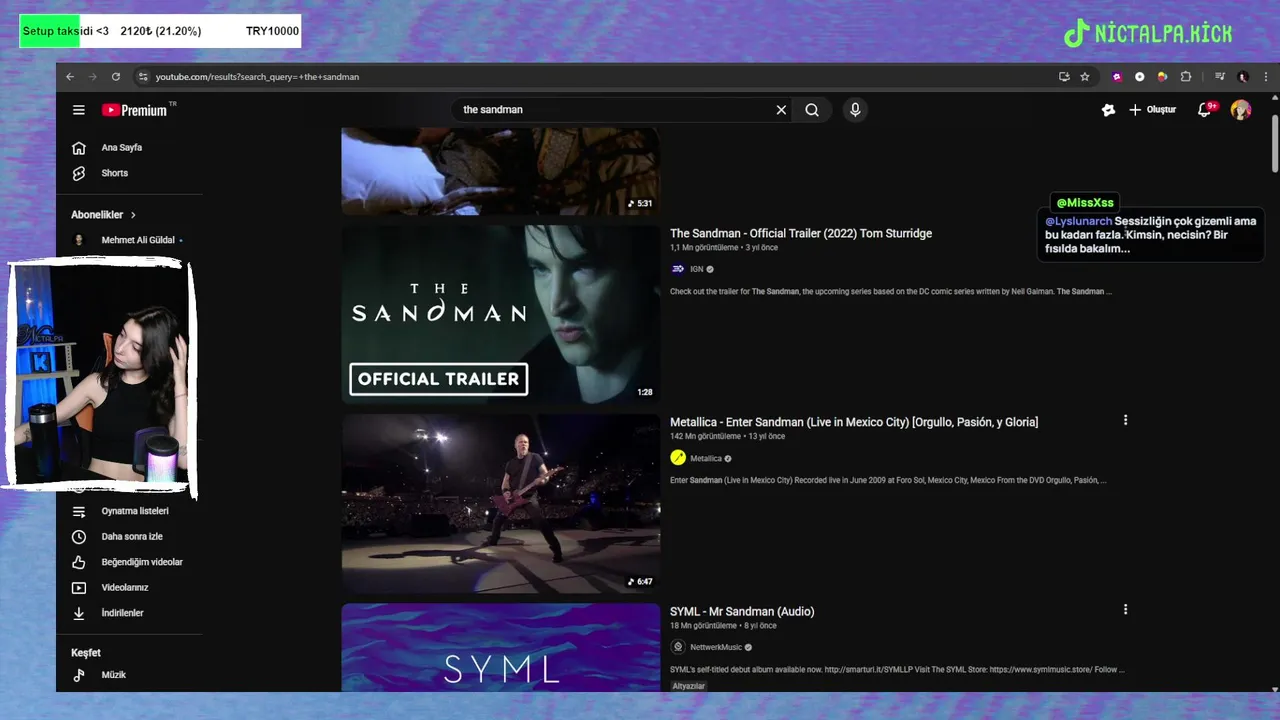Open the NettwerkMusic channel link
This screenshot has width=1280, height=720.
click(x=716, y=647)
